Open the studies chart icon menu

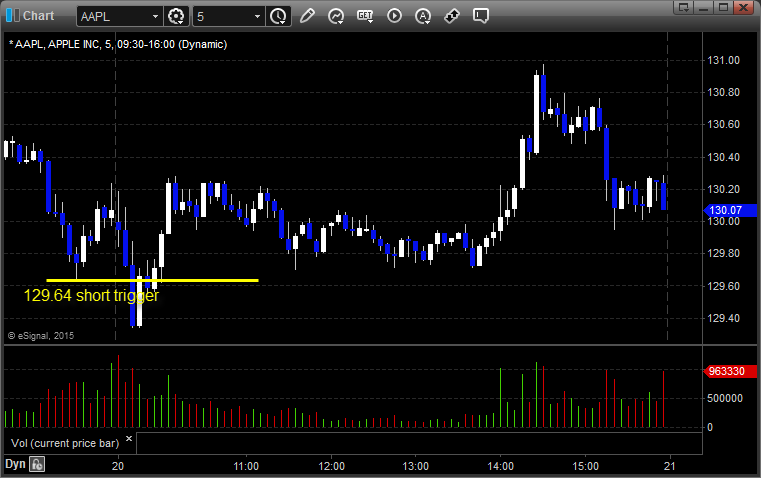pos(336,16)
